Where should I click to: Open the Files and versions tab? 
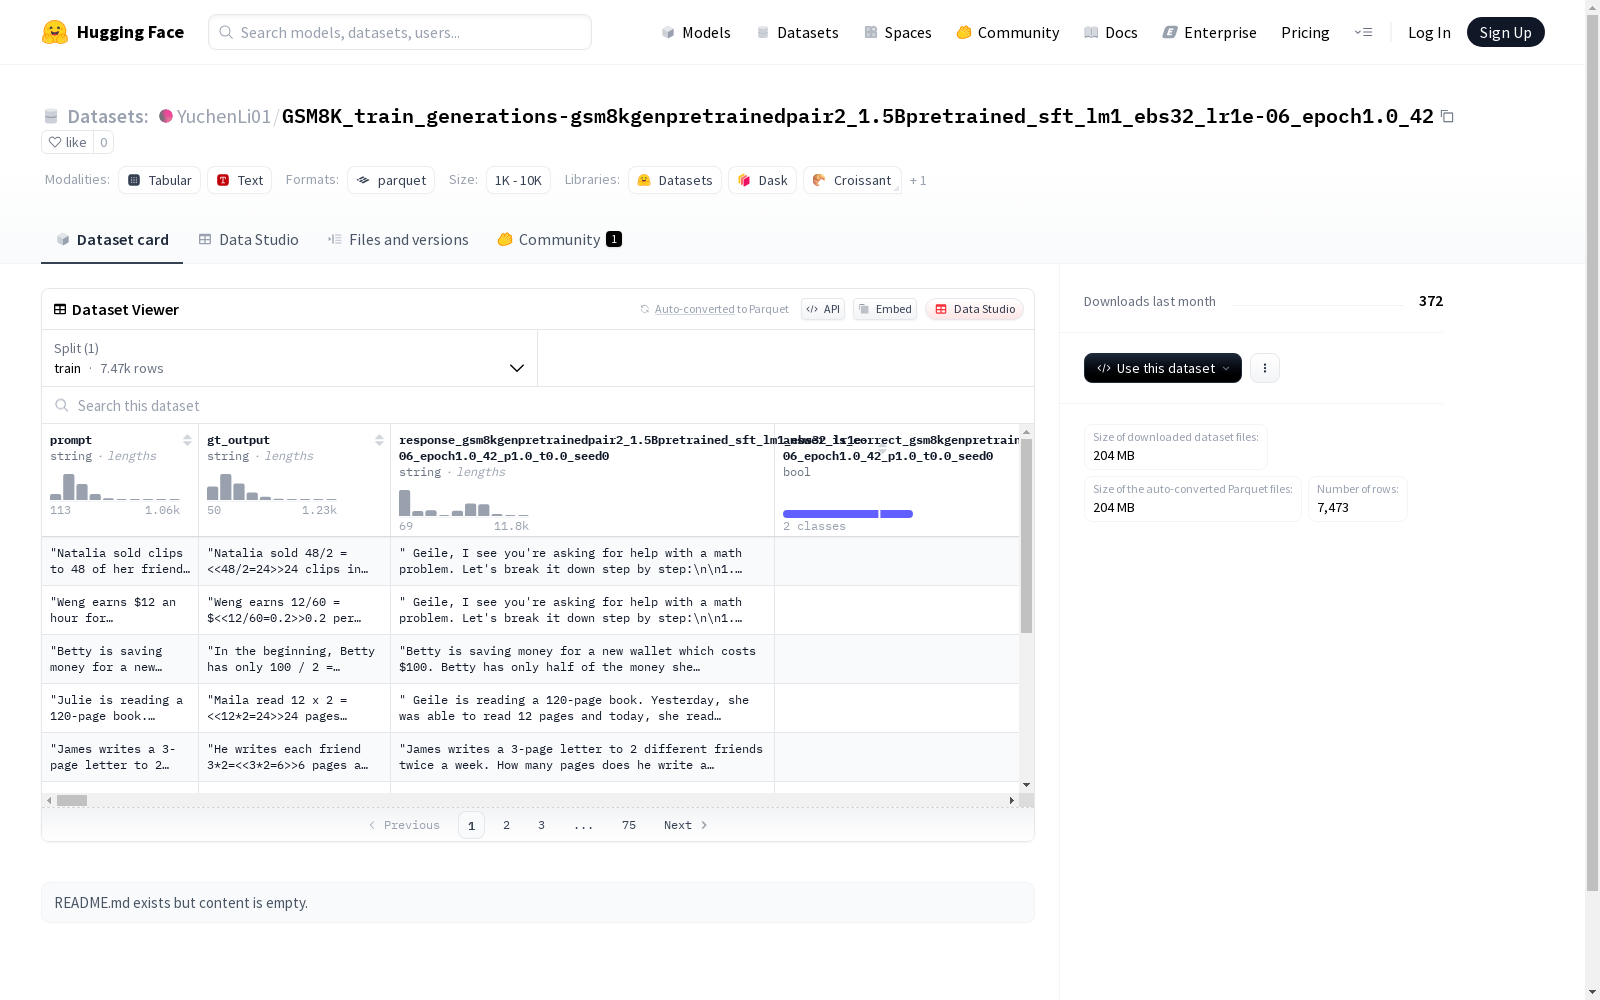(x=398, y=239)
